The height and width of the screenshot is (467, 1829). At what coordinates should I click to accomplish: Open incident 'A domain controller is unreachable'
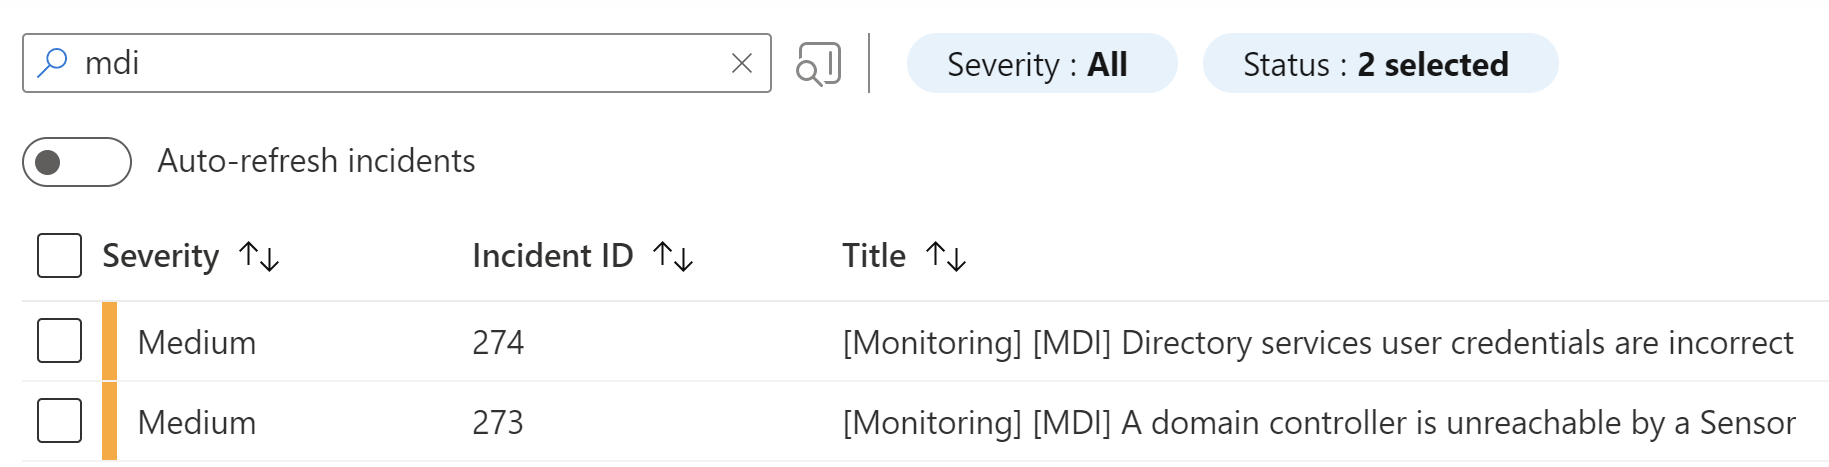pyautogui.click(x=1319, y=423)
